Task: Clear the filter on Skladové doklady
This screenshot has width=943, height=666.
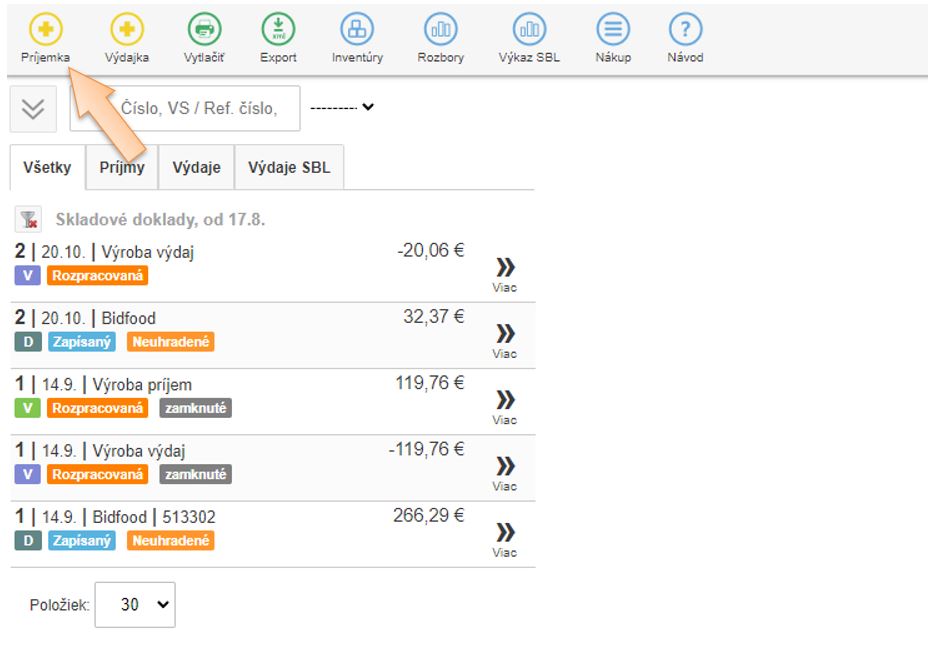Action: click(28, 220)
